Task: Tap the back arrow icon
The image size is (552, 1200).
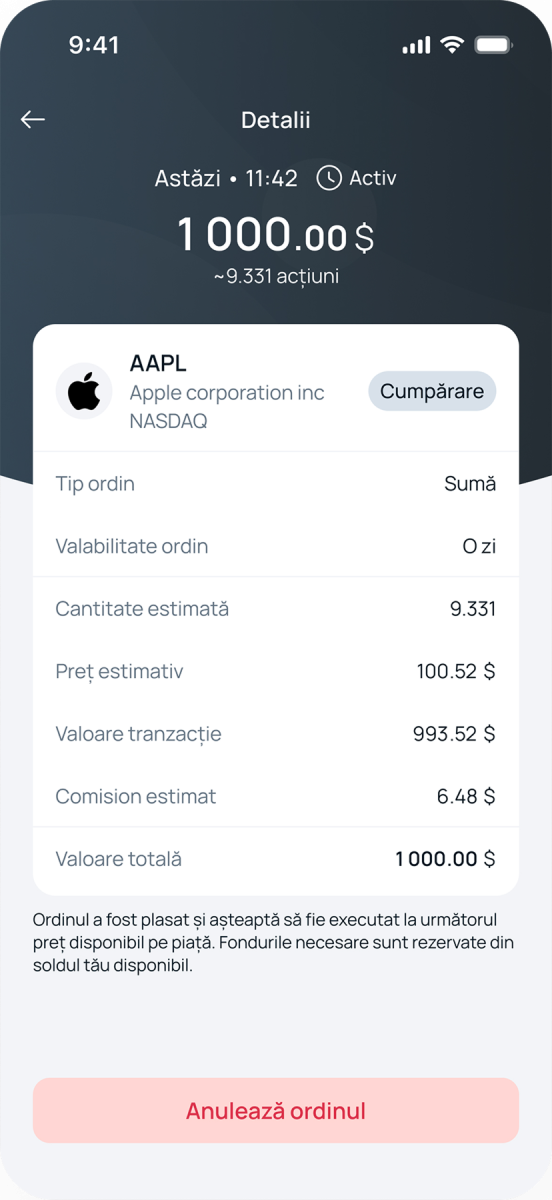Action: tap(33, 120)
